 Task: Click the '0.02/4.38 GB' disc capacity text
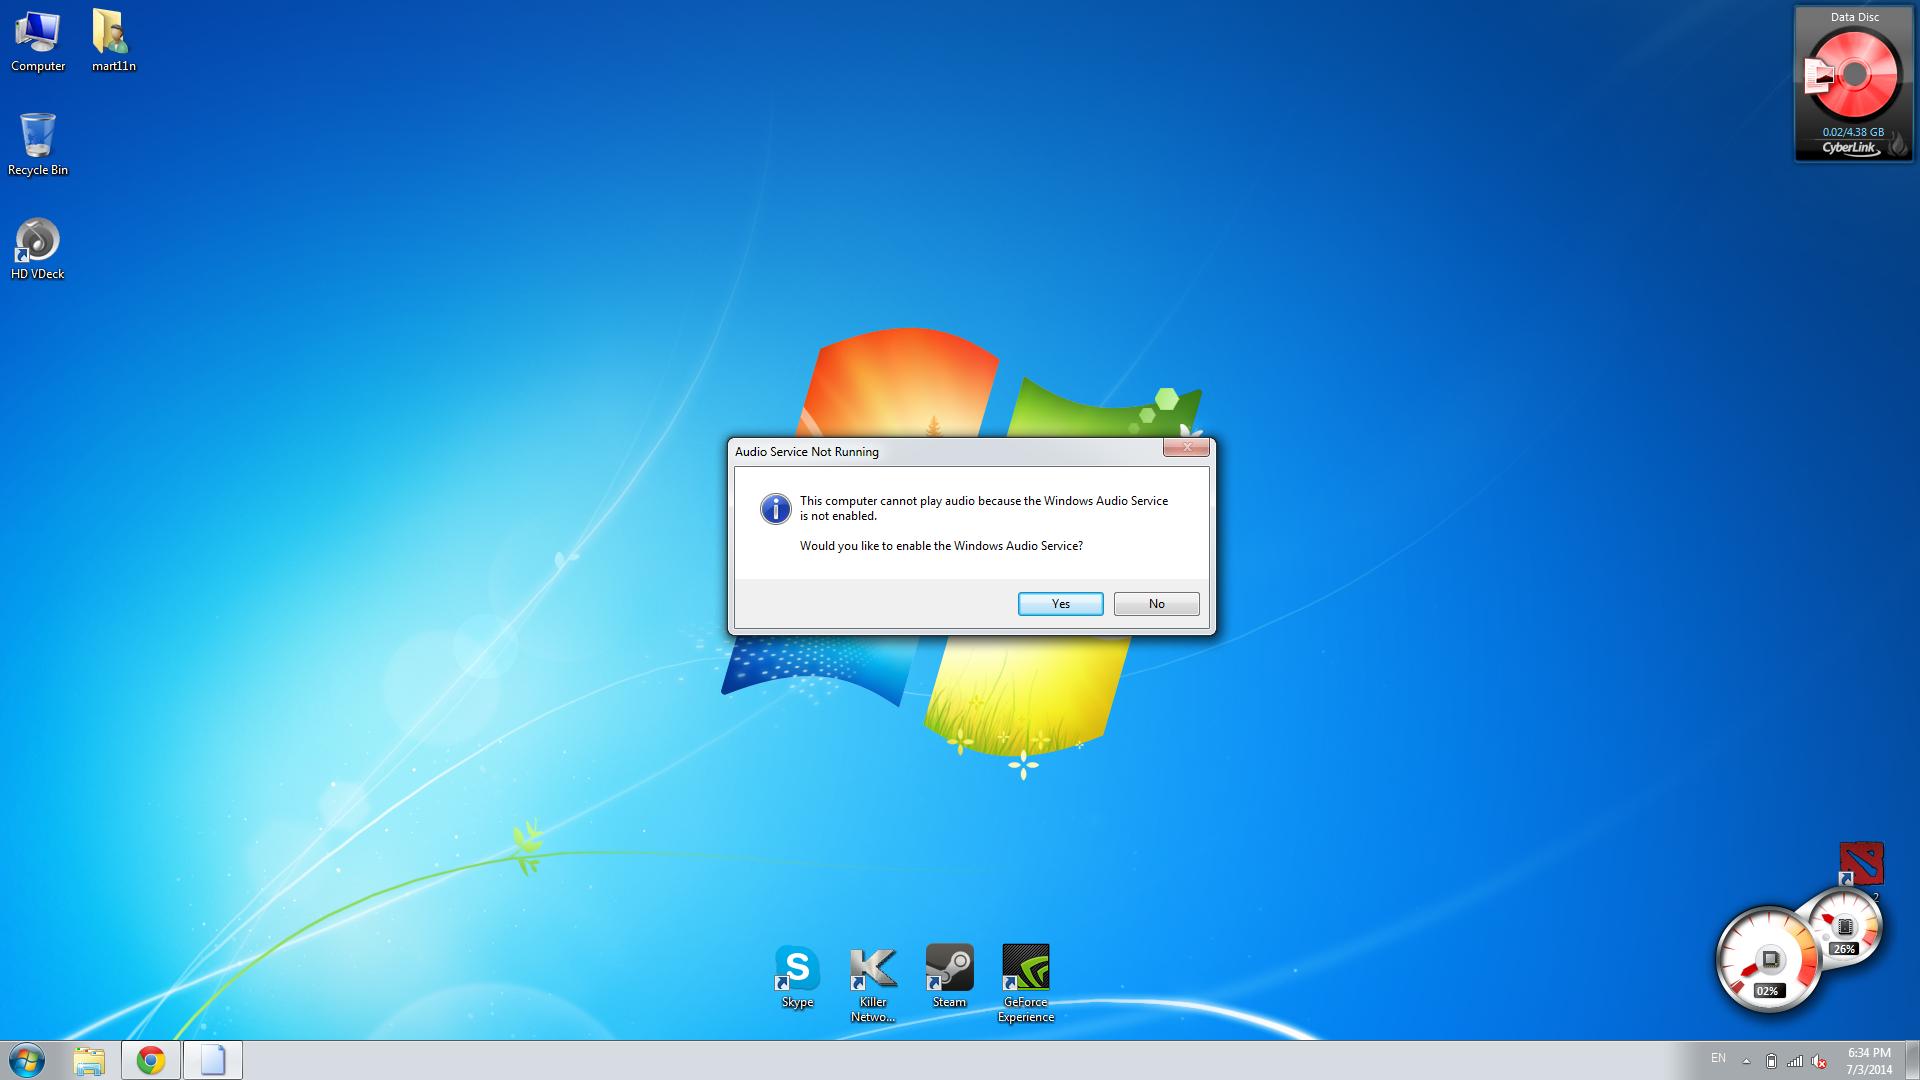click(x=1853, y=132)
